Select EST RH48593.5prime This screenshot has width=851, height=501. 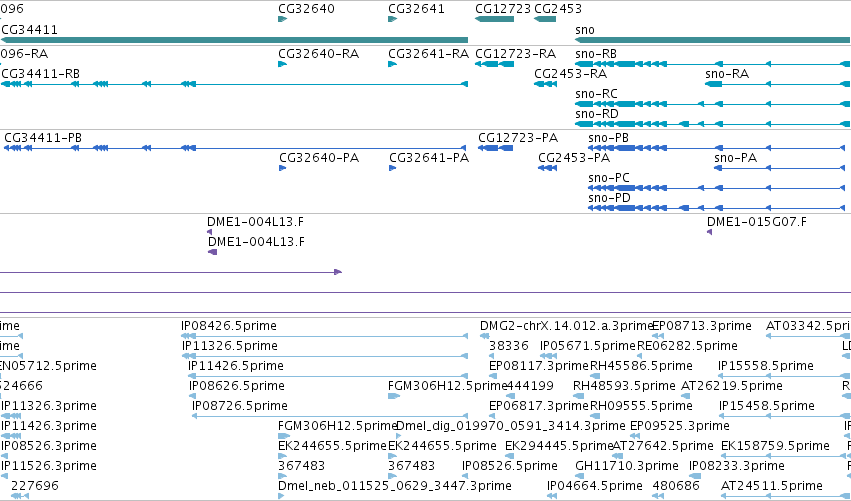(624, 386)
